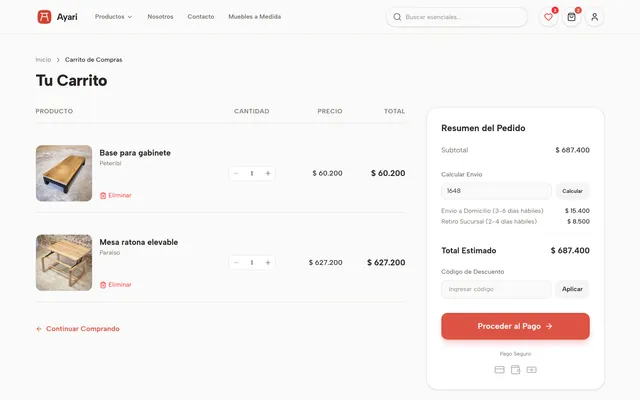The height and width of the screenshot is (400, 640).
Task: Open the Contacto menu item
Action: [201, 17]
